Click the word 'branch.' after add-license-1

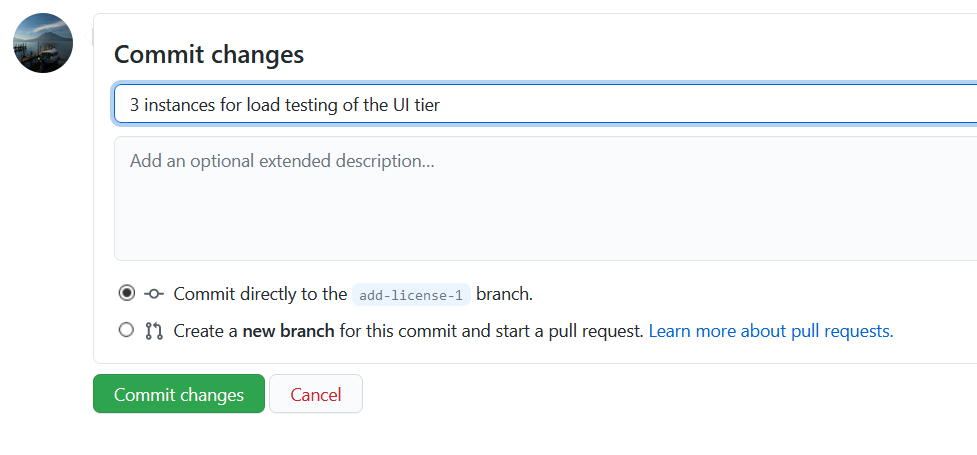[504, 294]
